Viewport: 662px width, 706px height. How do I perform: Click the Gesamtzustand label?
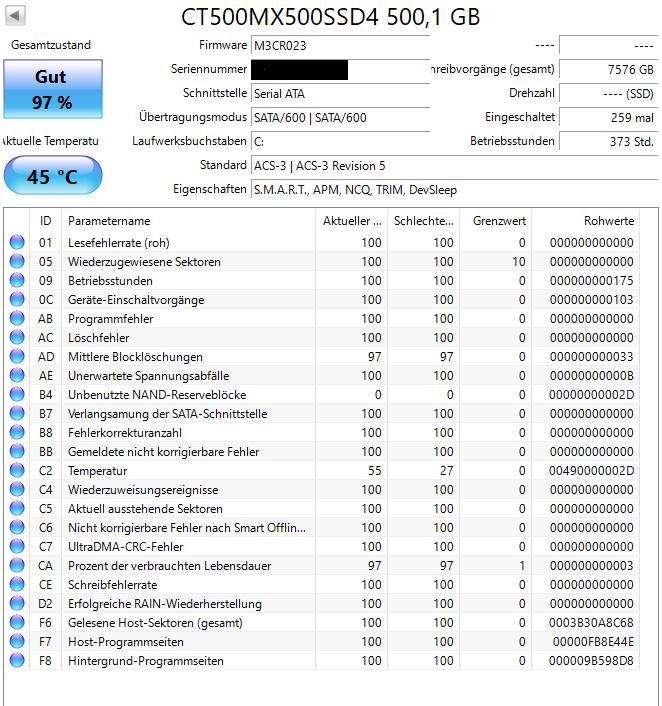tap(51, 45)
